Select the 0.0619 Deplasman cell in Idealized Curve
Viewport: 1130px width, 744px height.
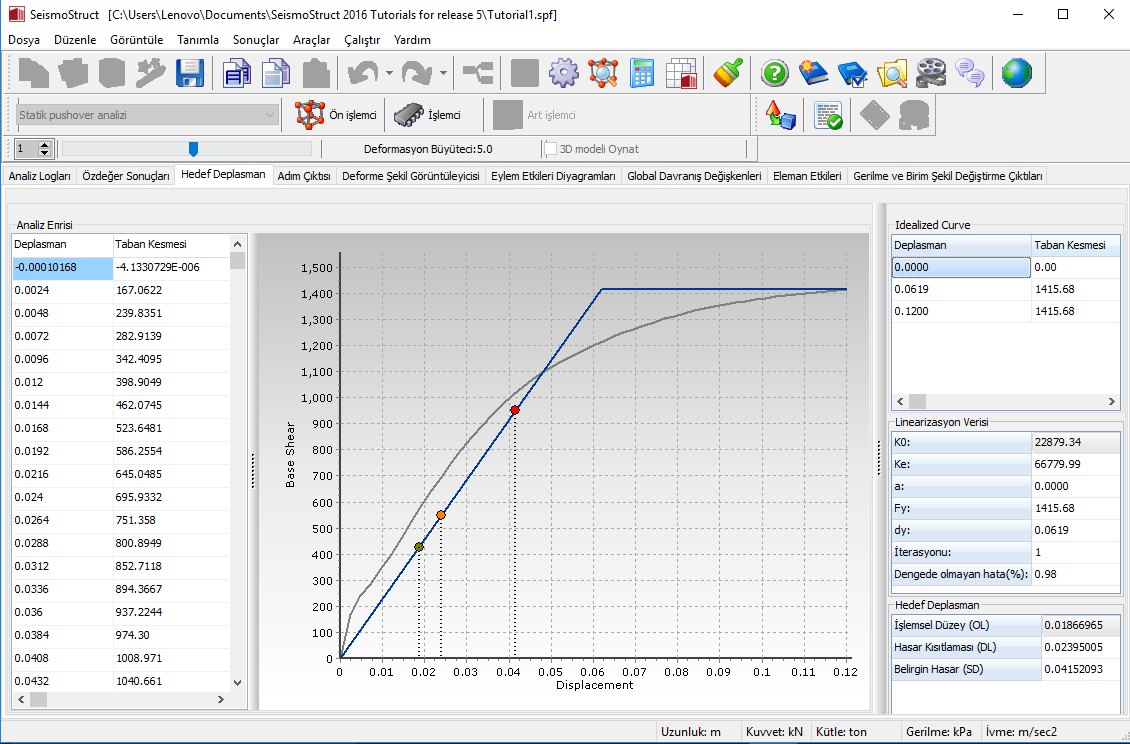tap(960, 289)
